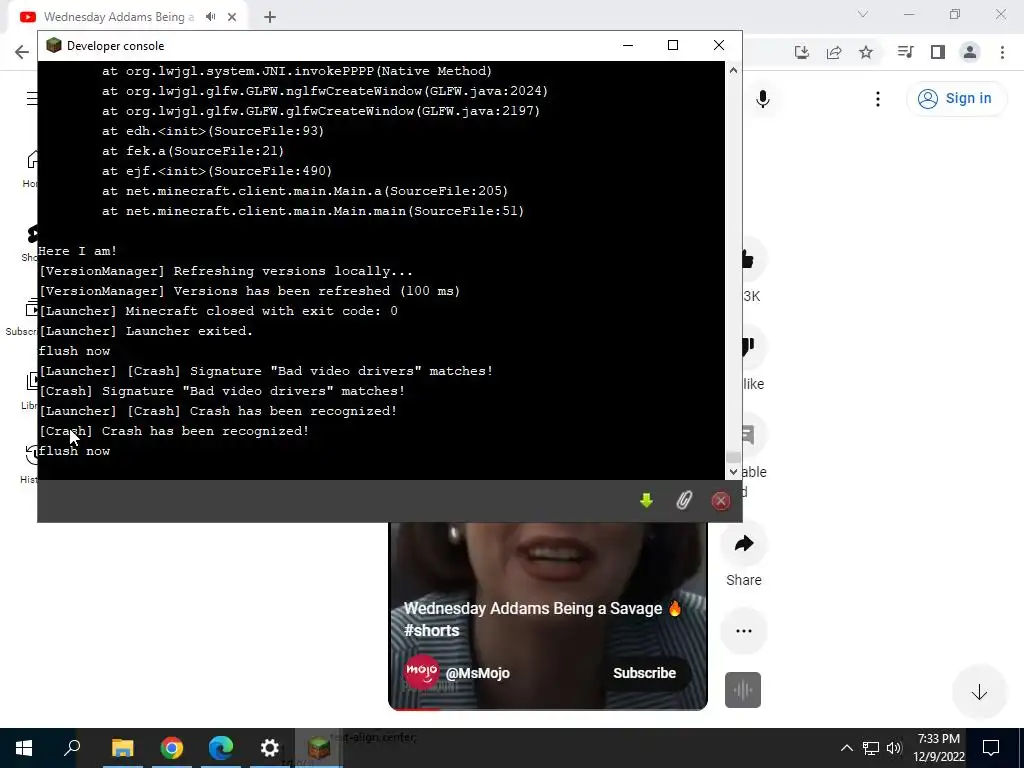
Task: Click the install app icon in address bar
Action: [x=801, y=52]
